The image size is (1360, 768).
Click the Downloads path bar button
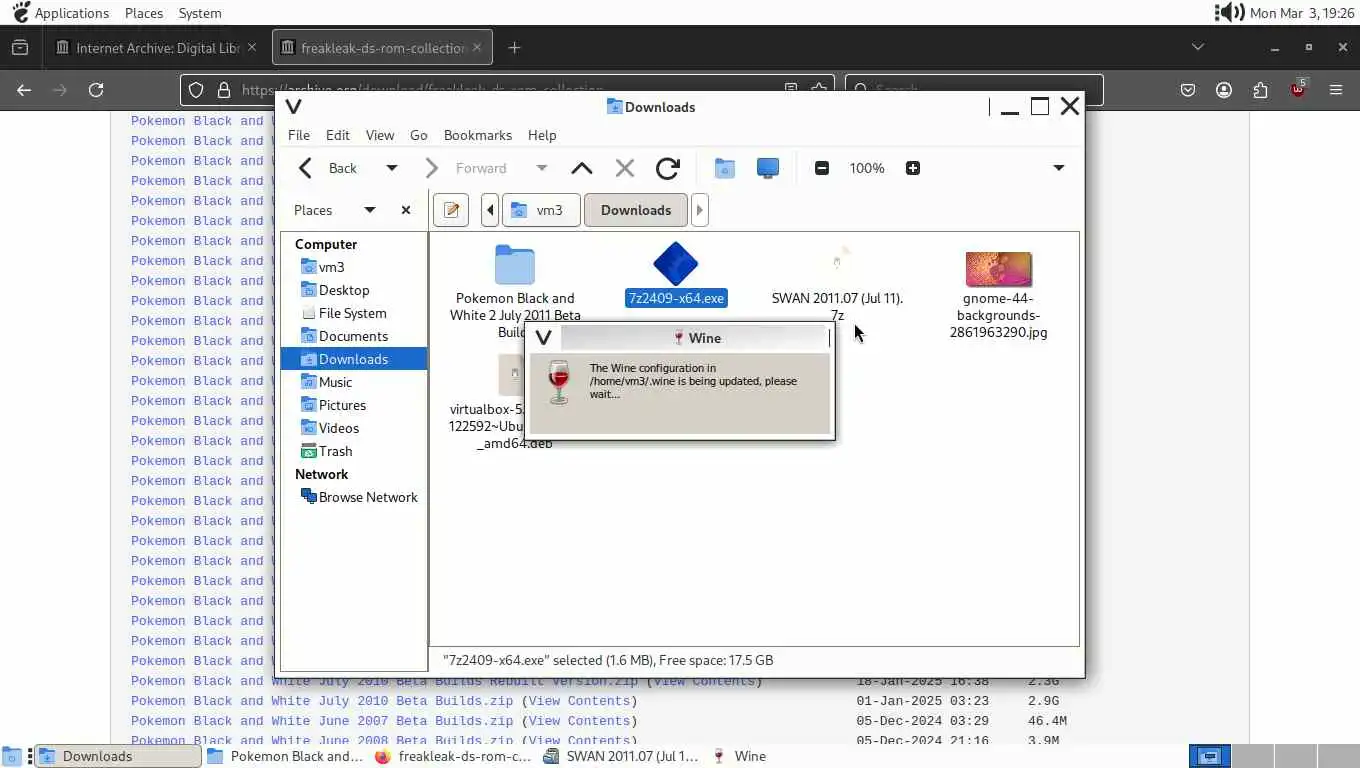(x=636, y=210)
